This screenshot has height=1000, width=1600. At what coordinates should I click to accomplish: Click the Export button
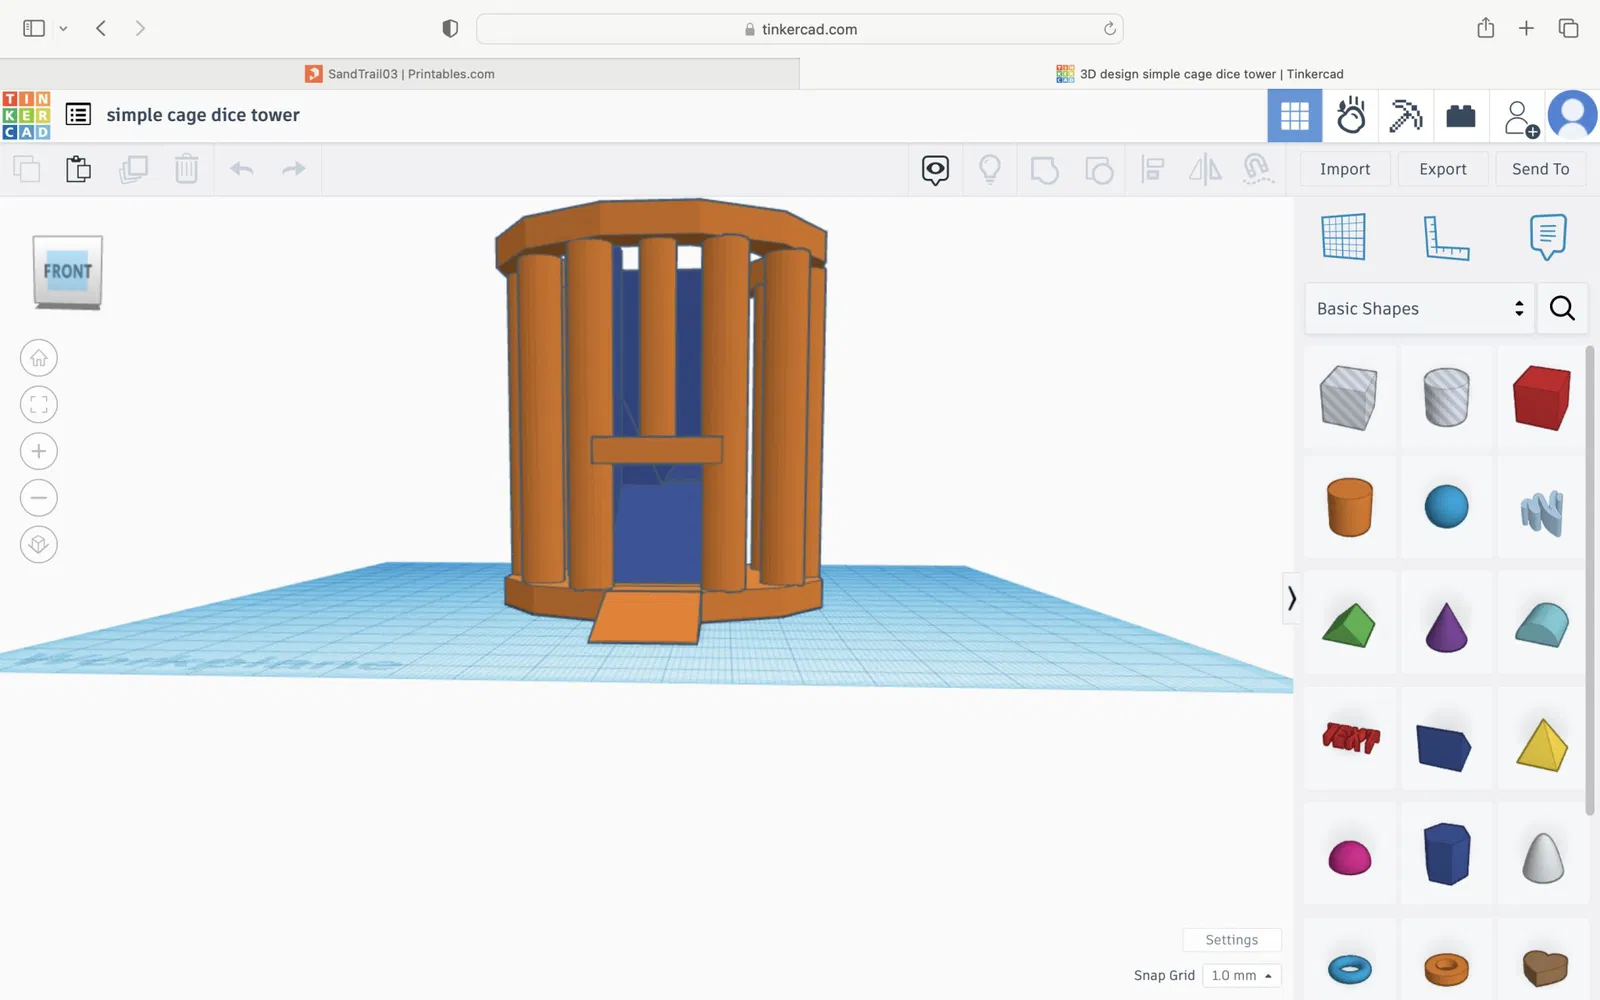pos(1442,169)
